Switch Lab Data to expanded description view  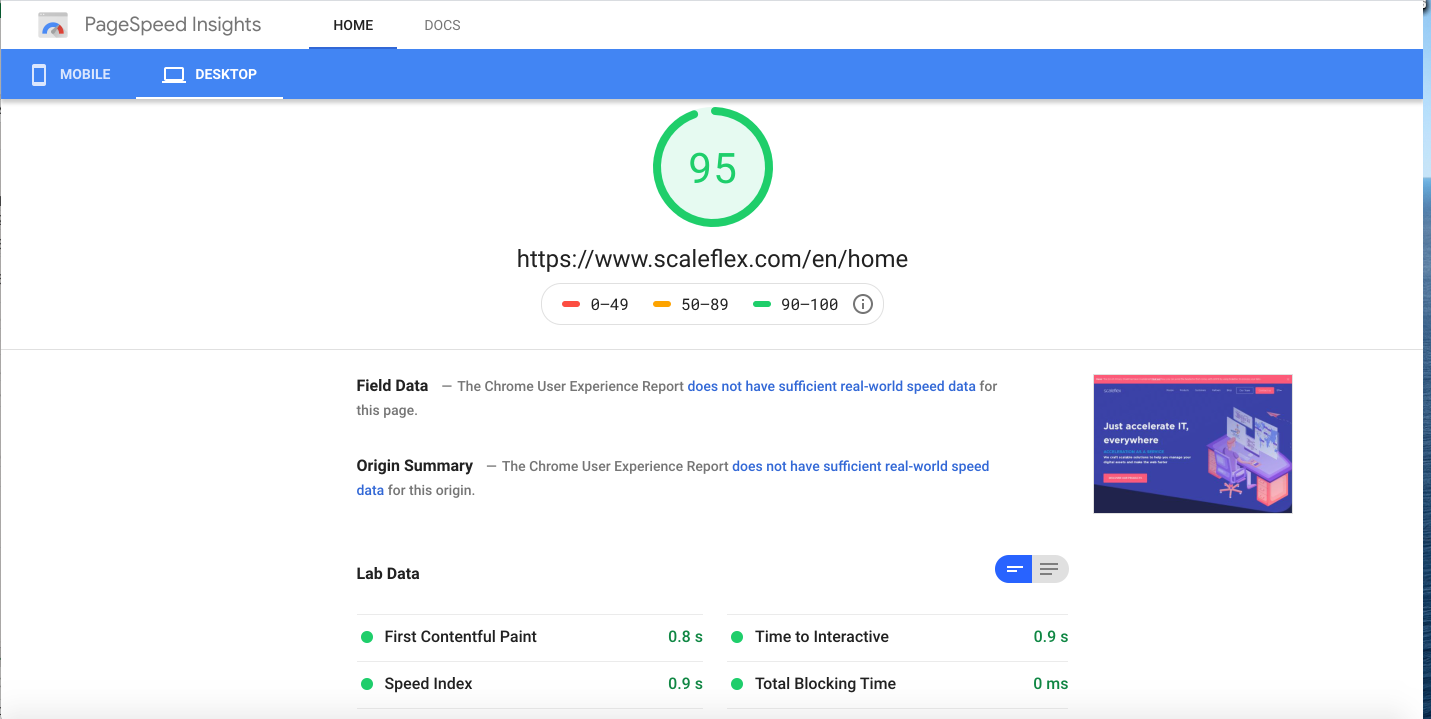click(x=1050, y=569)
